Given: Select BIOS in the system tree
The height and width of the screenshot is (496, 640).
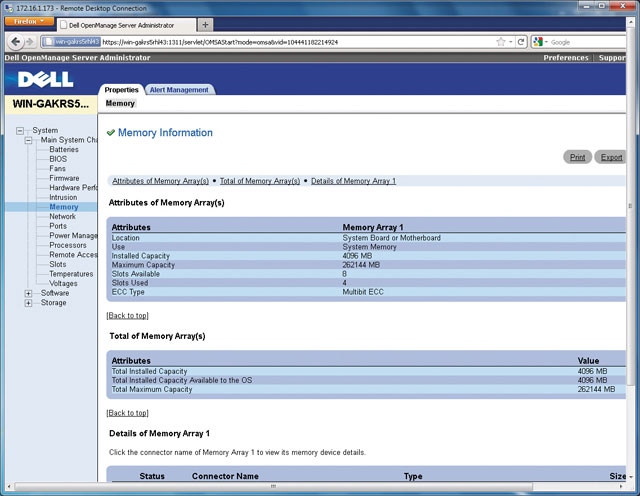Looking at the screenshot, I should (x=58, y=159).
